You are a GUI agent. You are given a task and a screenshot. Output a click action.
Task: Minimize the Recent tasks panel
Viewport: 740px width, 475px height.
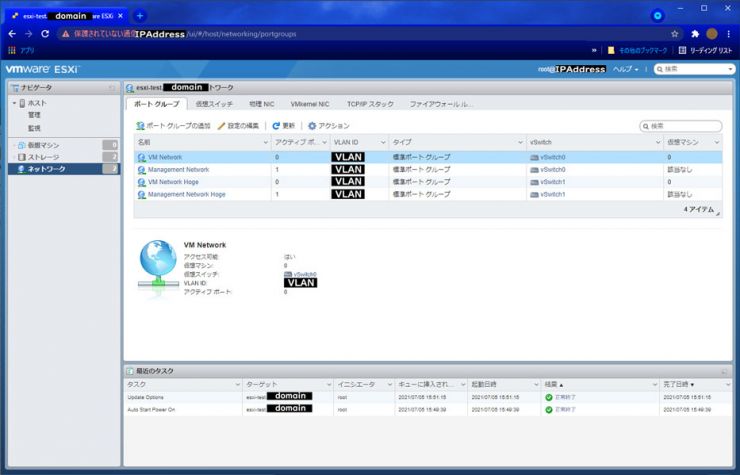[x=724, y=372]
